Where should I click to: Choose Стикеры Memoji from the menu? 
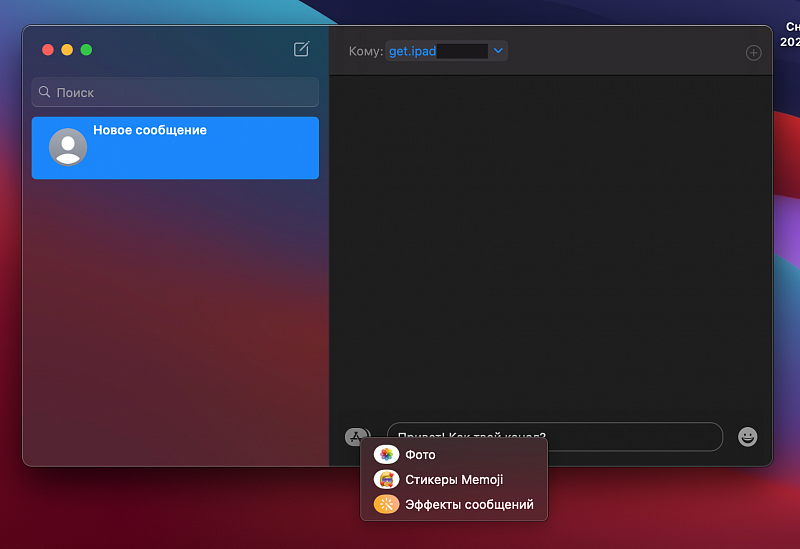click(454, 479)
